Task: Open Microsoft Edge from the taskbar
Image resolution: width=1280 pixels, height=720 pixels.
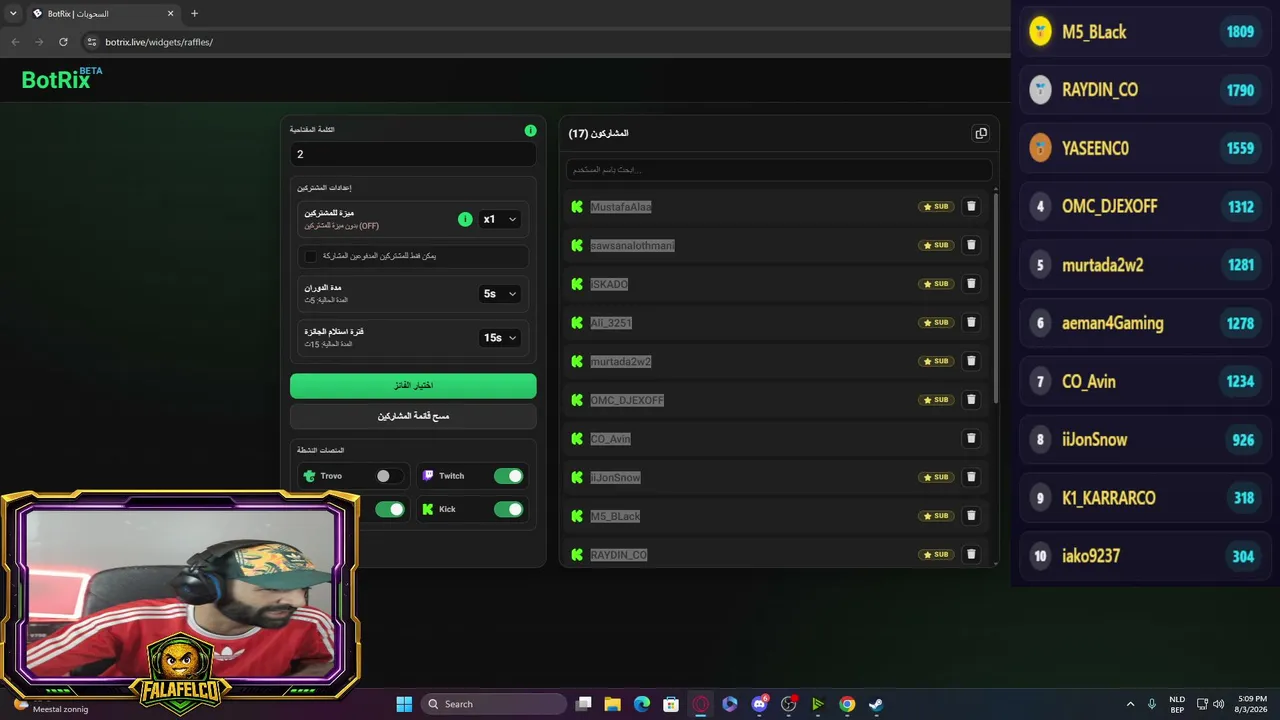Action: (x=642, y=704)
